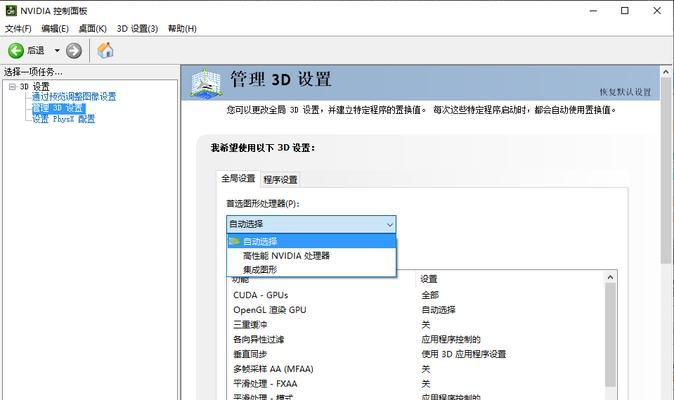Select the 多帧采样 AA (MFAA) row
Image resolution: width=674 pixels, height=400 pixels.
[415, 369]
